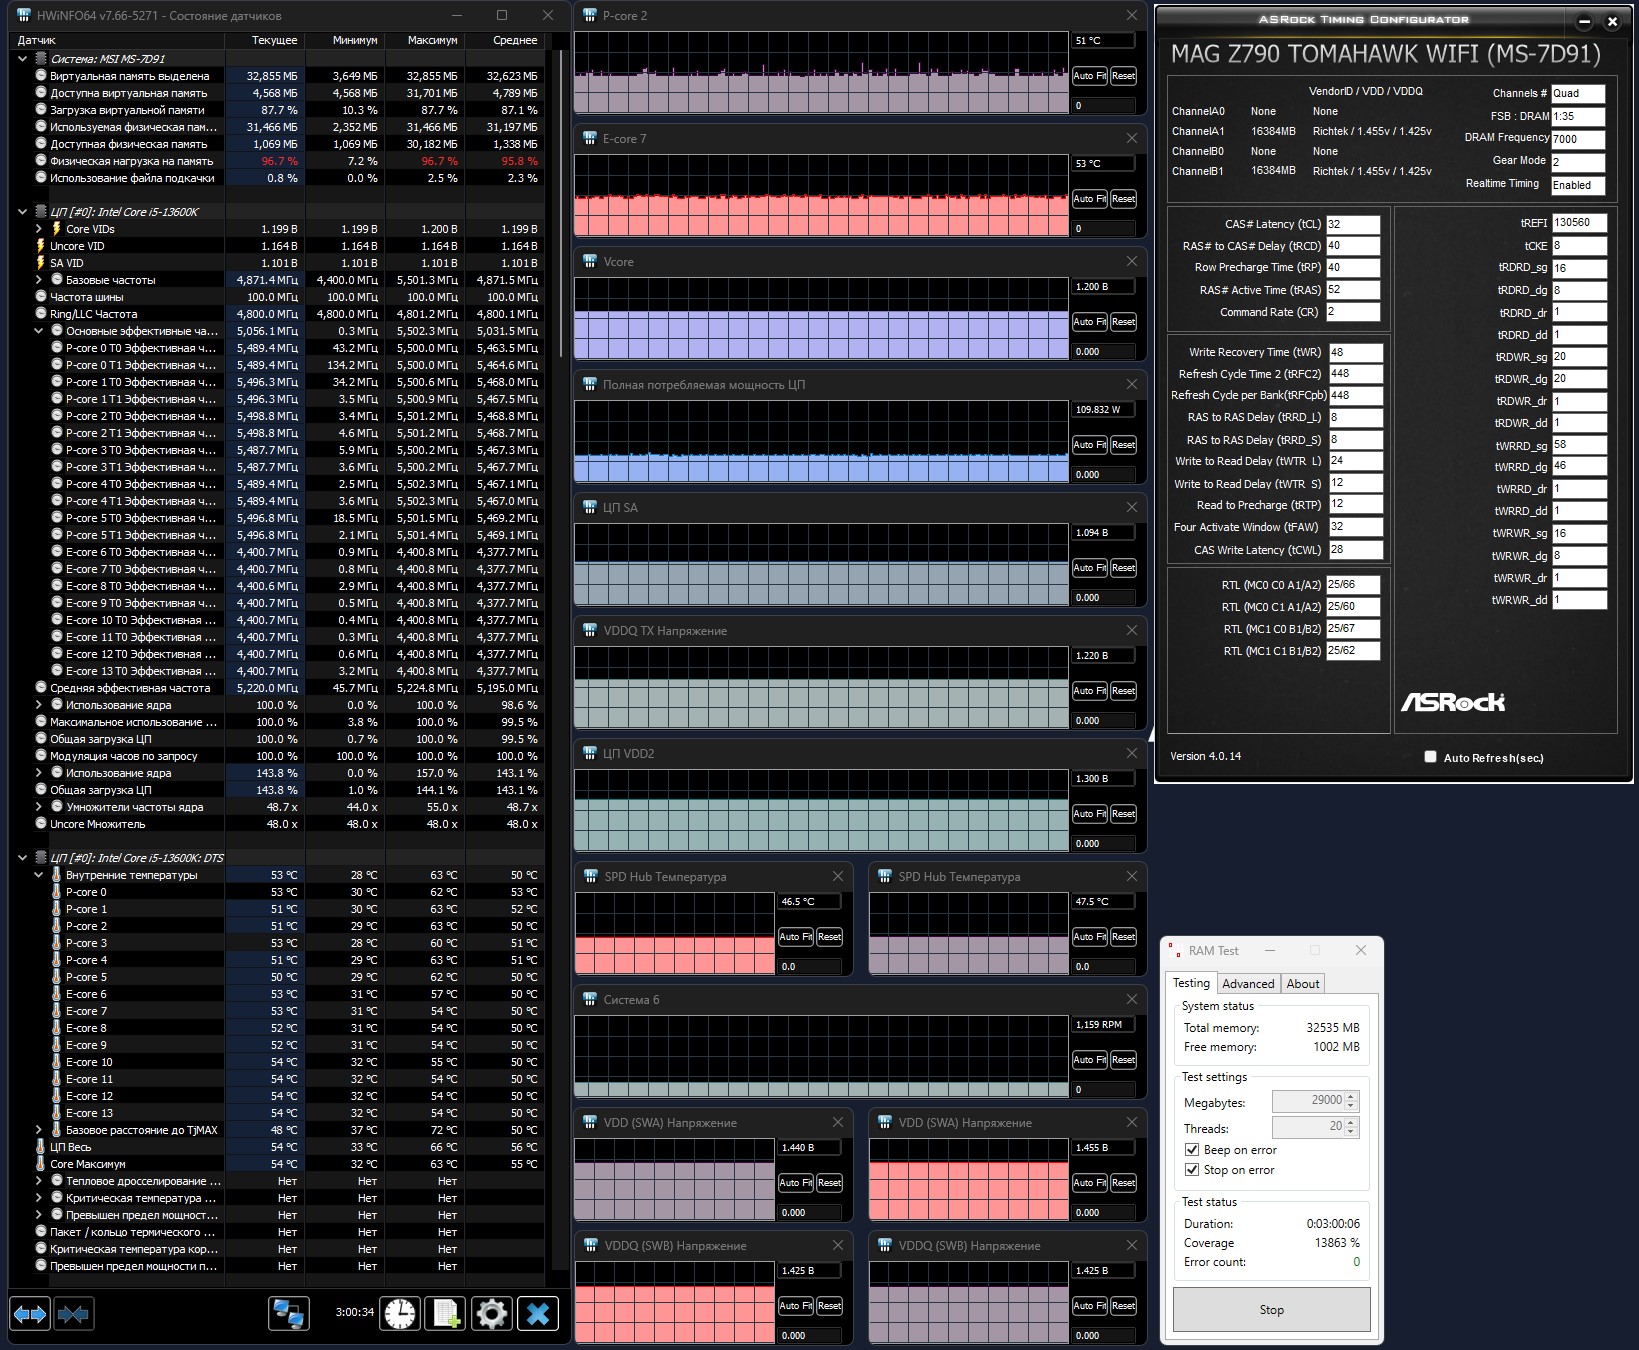This screenshot has width=1639, height=1350.
Task: Click the collapse-columns arrows icon in HWiNFO toolbar
Action: point(74,1313)
